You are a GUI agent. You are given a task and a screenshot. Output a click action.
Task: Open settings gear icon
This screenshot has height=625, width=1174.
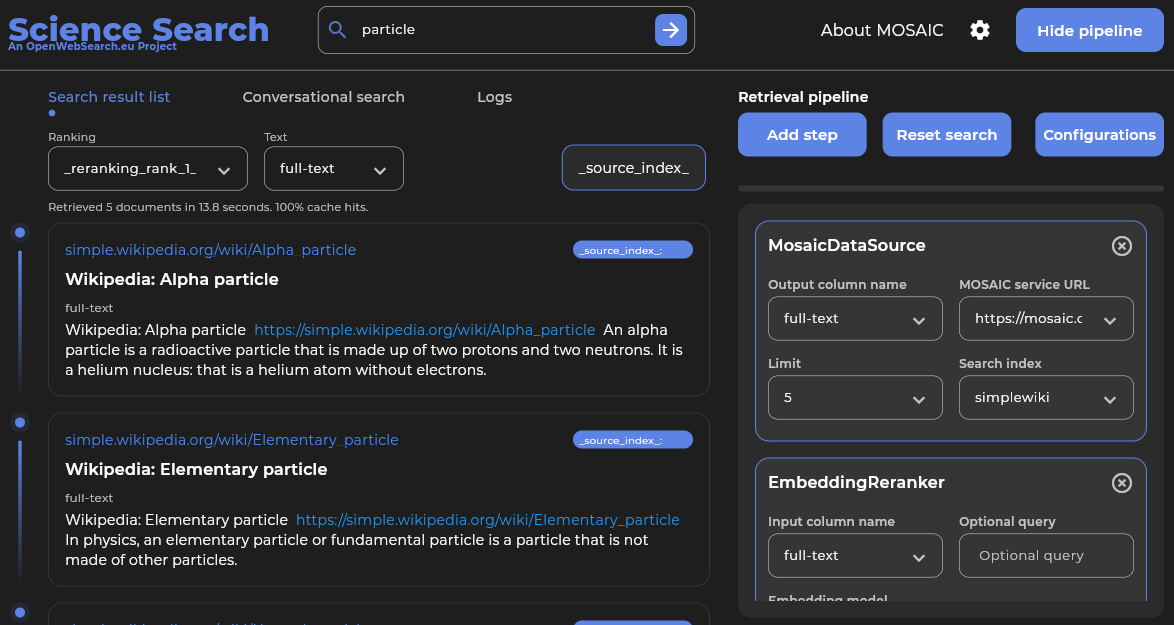click(x=979, y=30)
